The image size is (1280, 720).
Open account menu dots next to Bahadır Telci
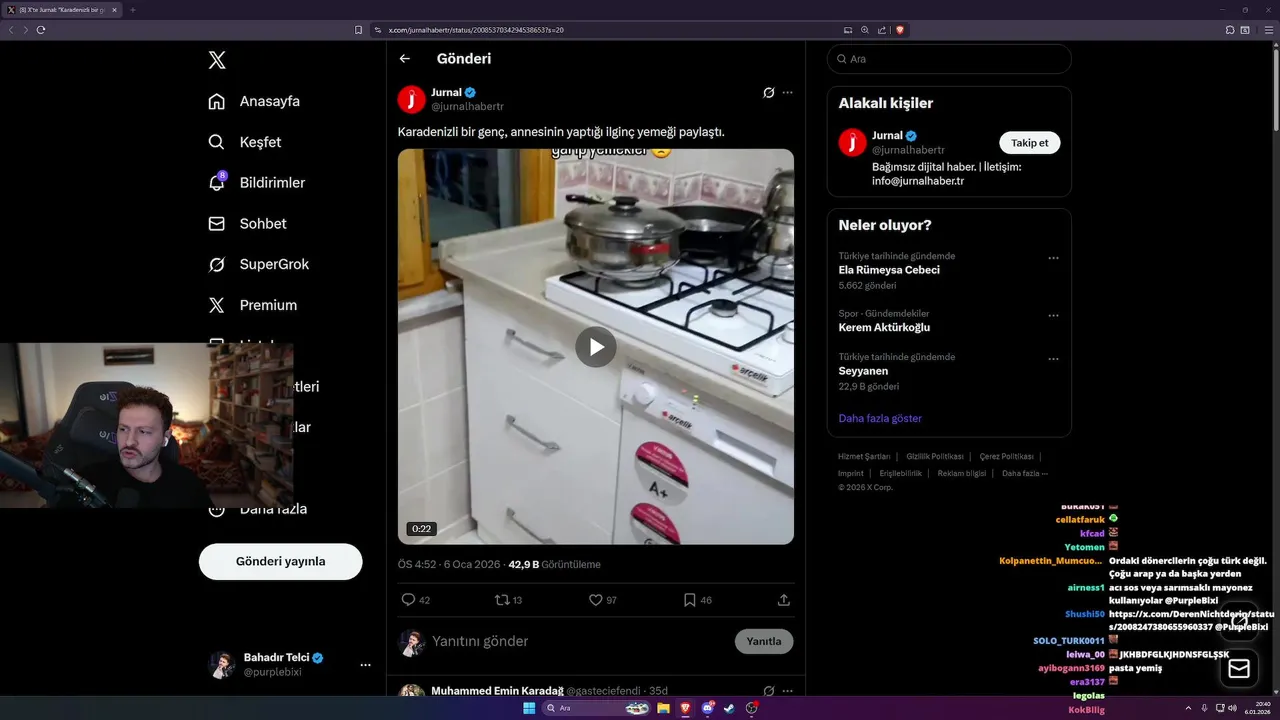tap(365, 665)
